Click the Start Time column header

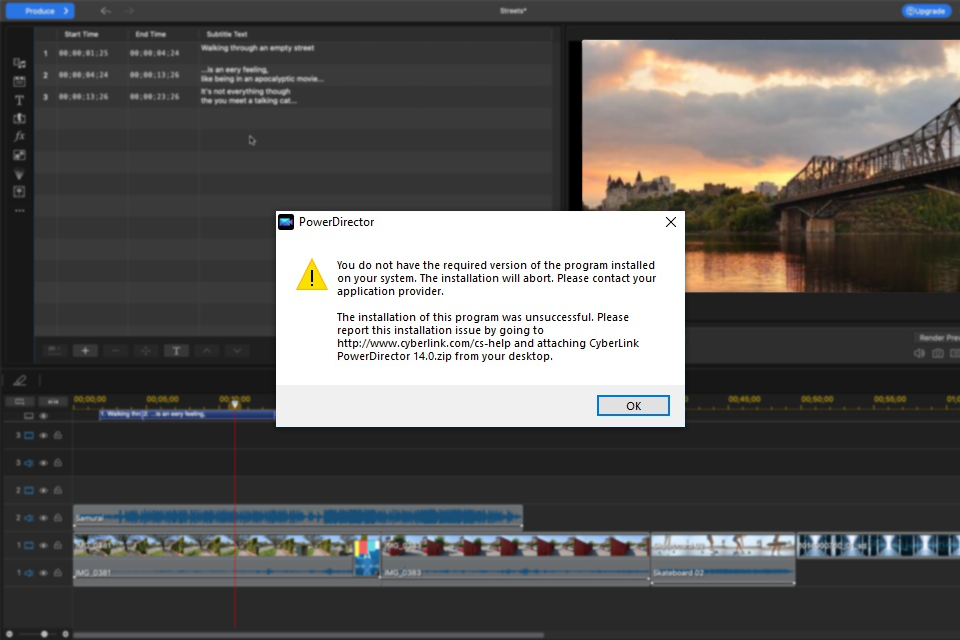tap(81, 34)
